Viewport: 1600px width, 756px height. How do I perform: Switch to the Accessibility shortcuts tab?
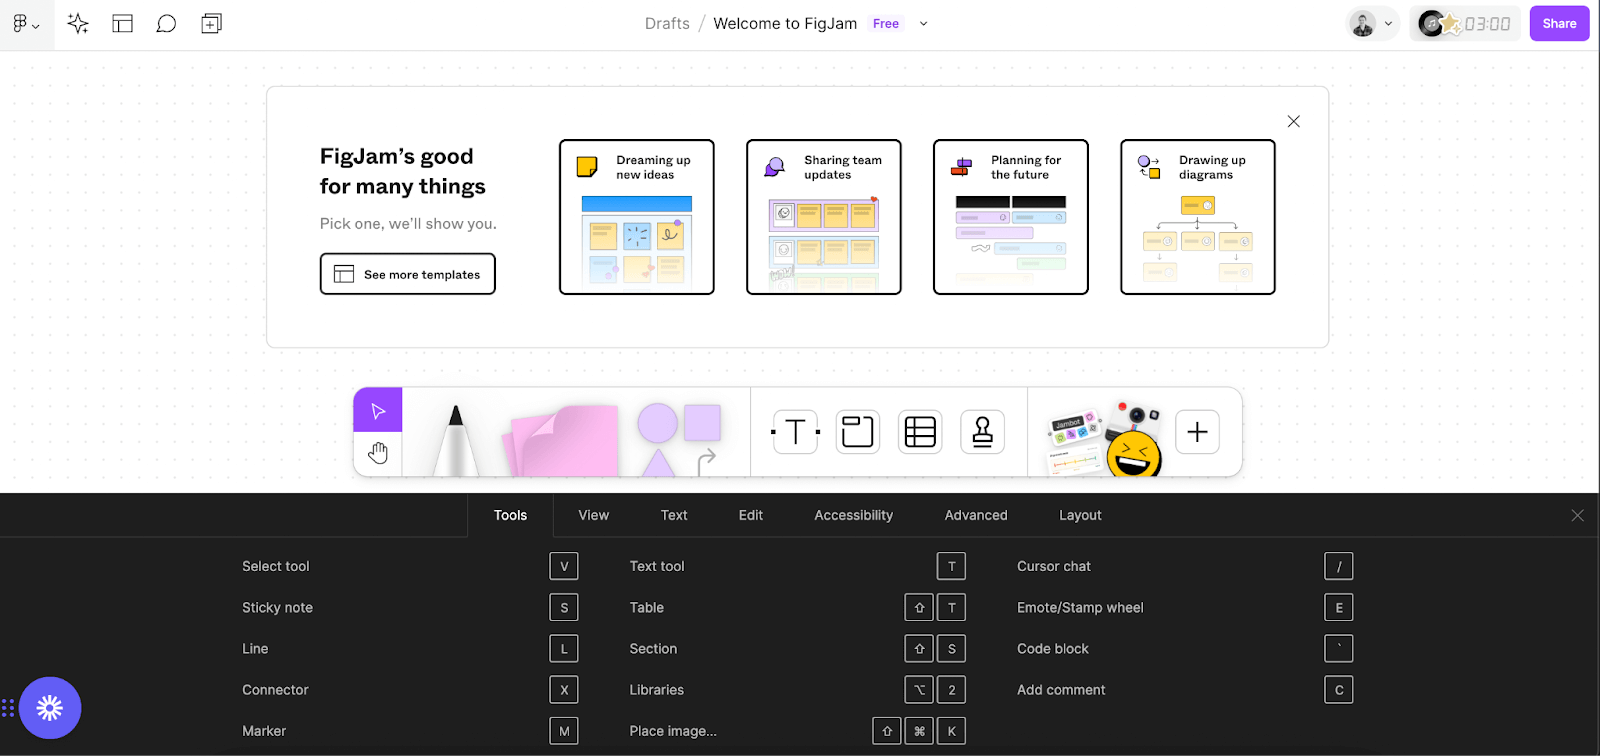(853, 515)
